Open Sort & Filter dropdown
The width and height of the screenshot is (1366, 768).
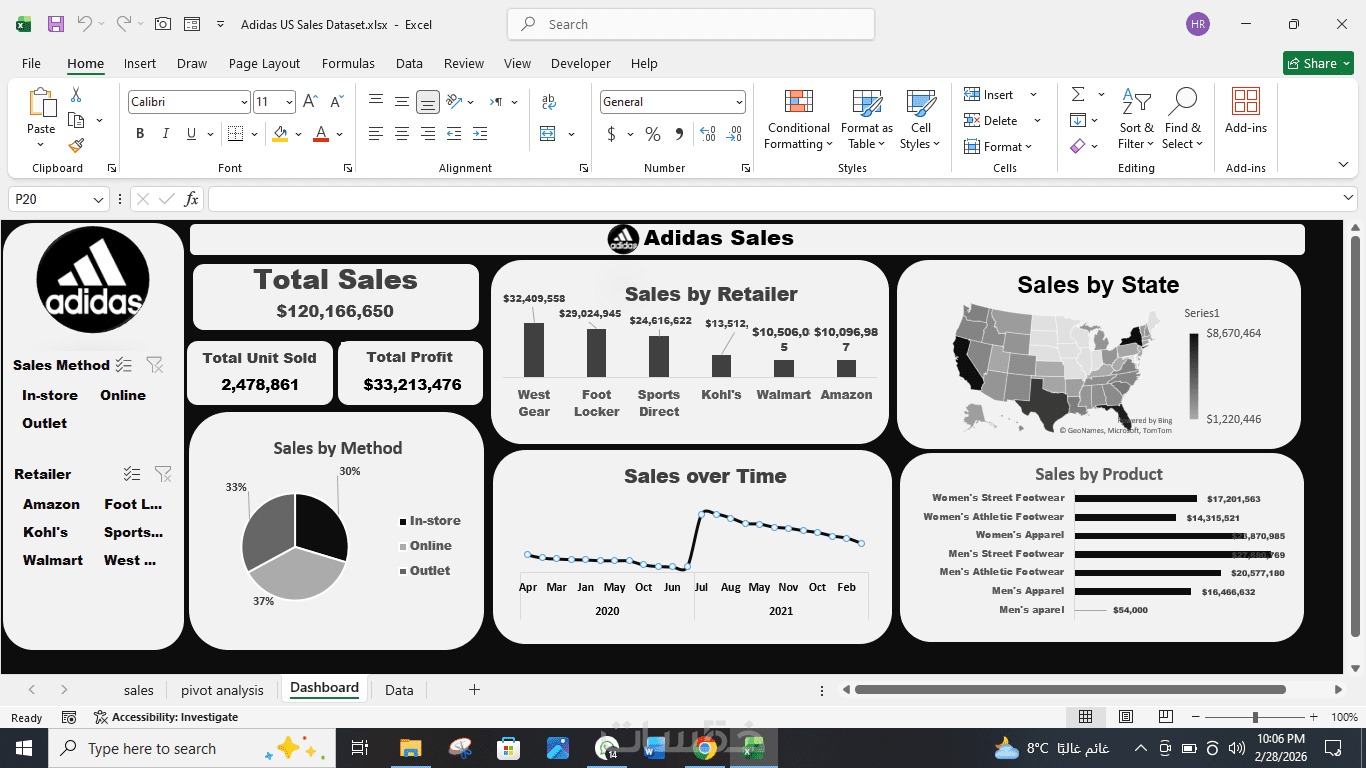(1136, 118)
